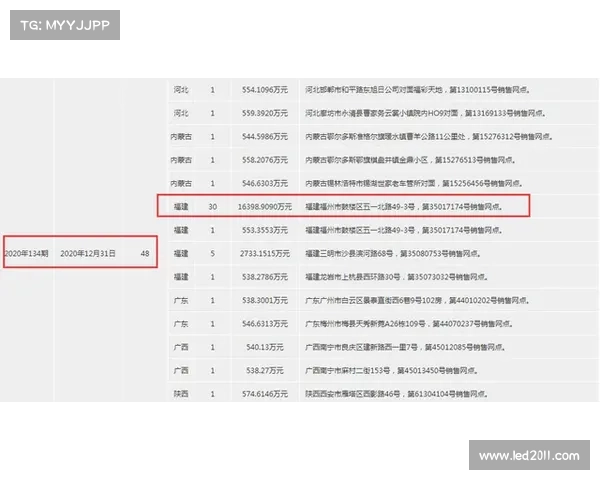Click the address with outlet 第35073032号
The height and width of the screenshot is (480, 600).
coord(396,277)
